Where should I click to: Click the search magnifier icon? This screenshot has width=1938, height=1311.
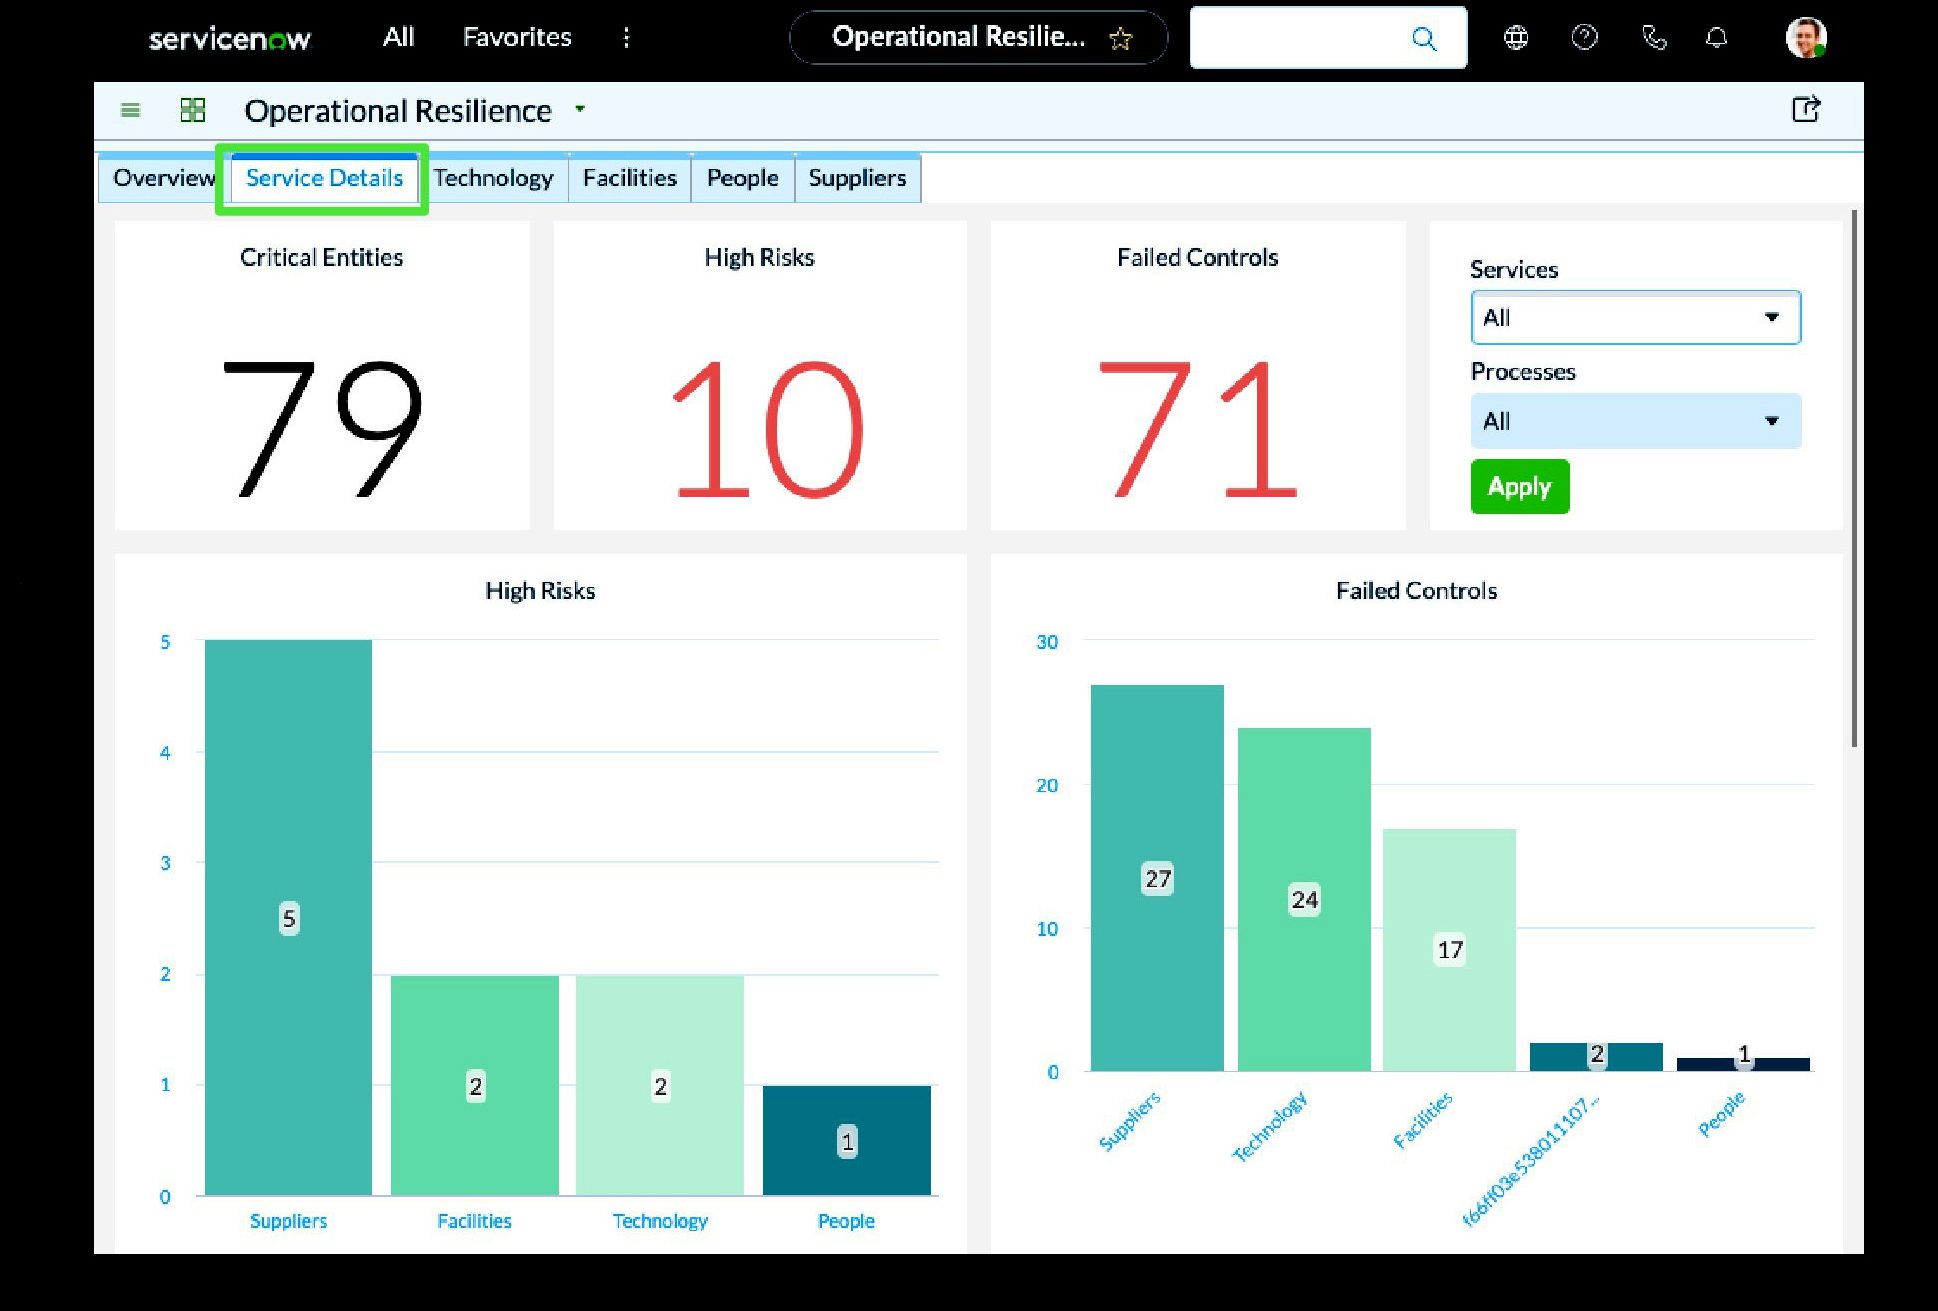pyautogui.click(x=1424, y=39)
